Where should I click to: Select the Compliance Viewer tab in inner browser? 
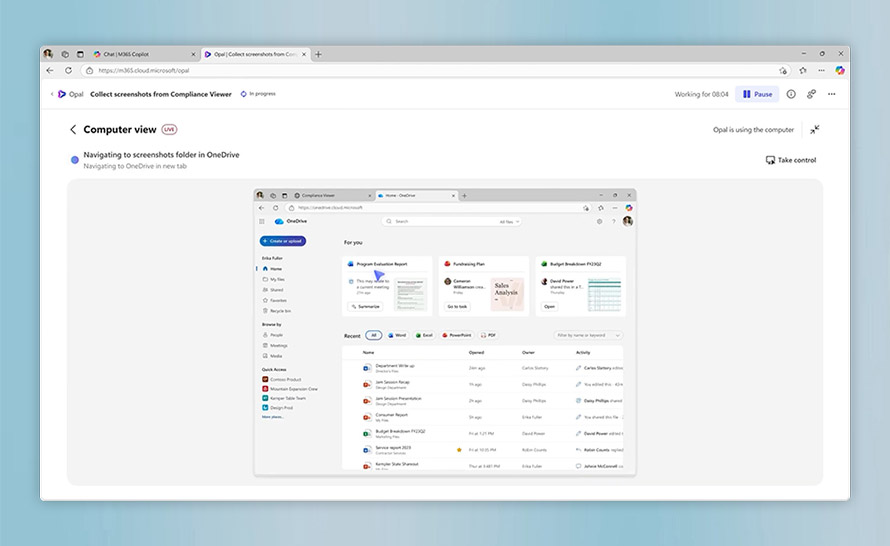[x=331, y=195]
